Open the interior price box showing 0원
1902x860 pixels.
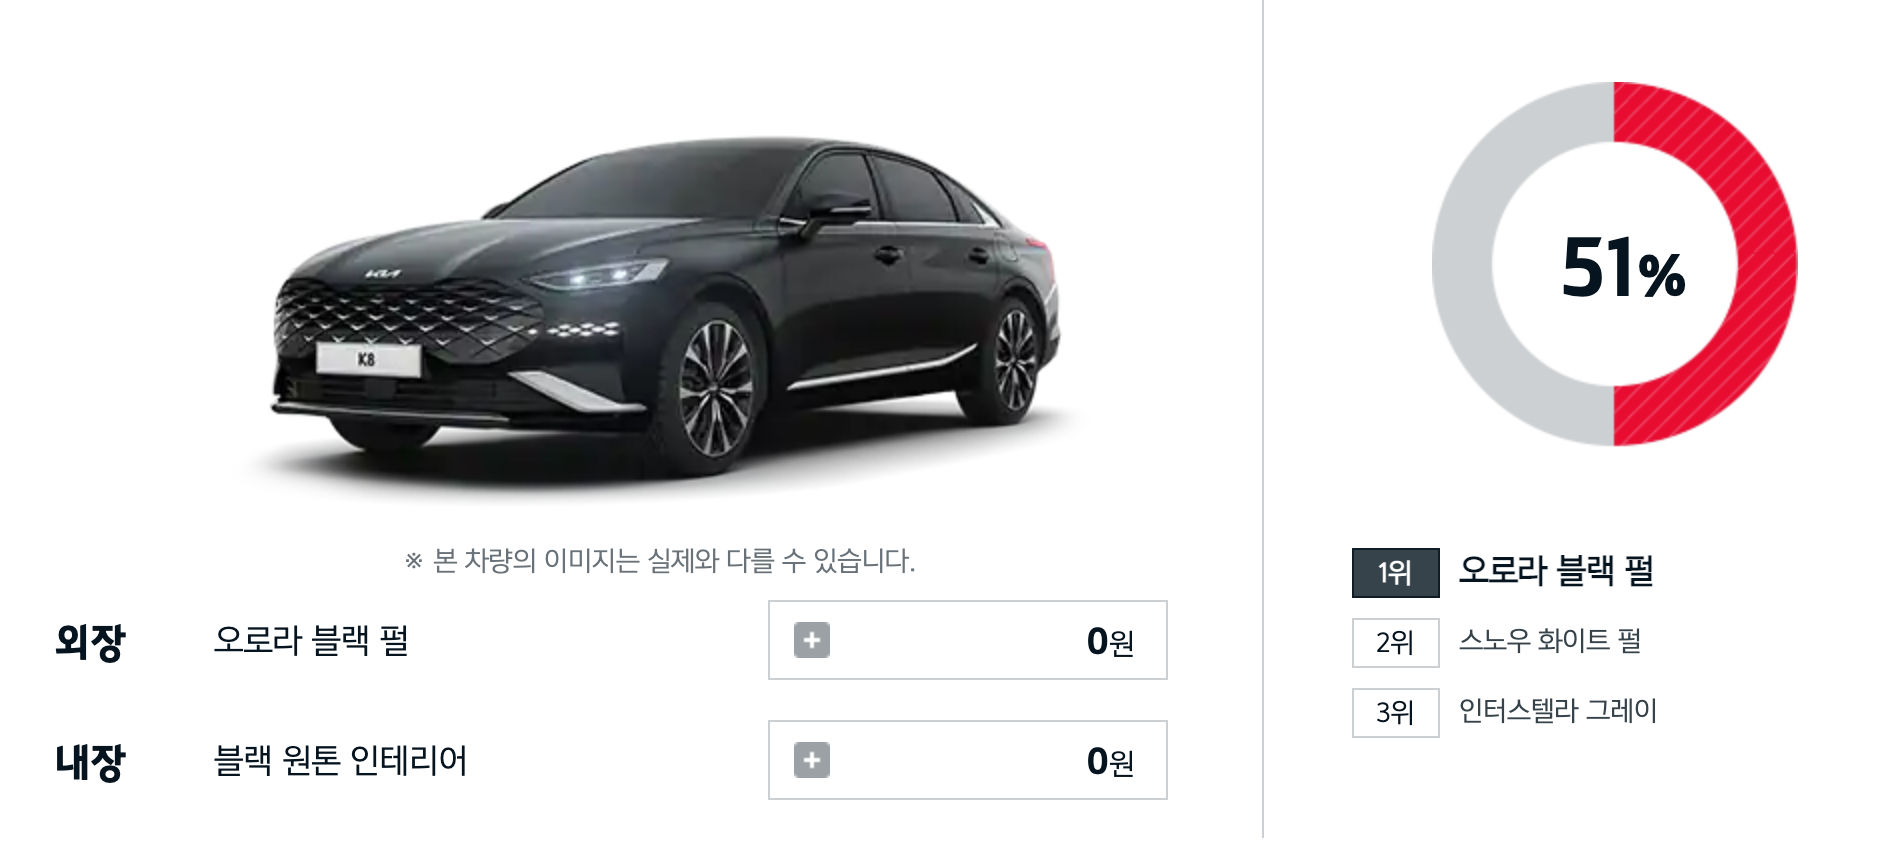pos(967,760)
